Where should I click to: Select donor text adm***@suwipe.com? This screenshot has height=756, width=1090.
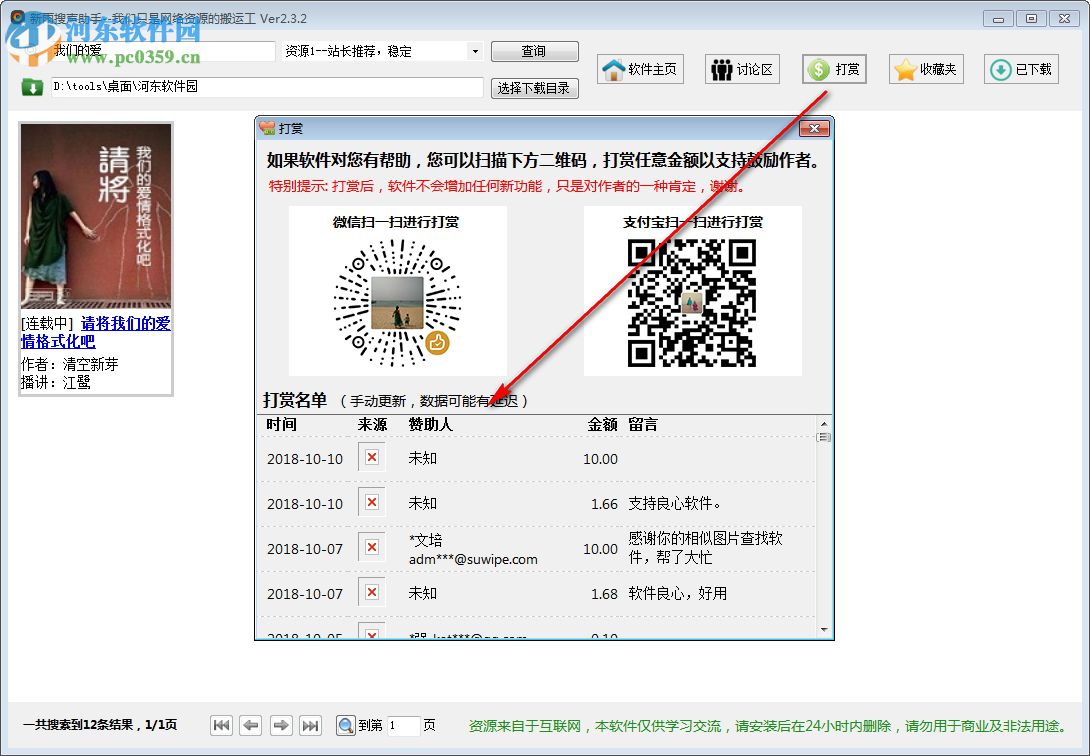click(x=473, y=559)
